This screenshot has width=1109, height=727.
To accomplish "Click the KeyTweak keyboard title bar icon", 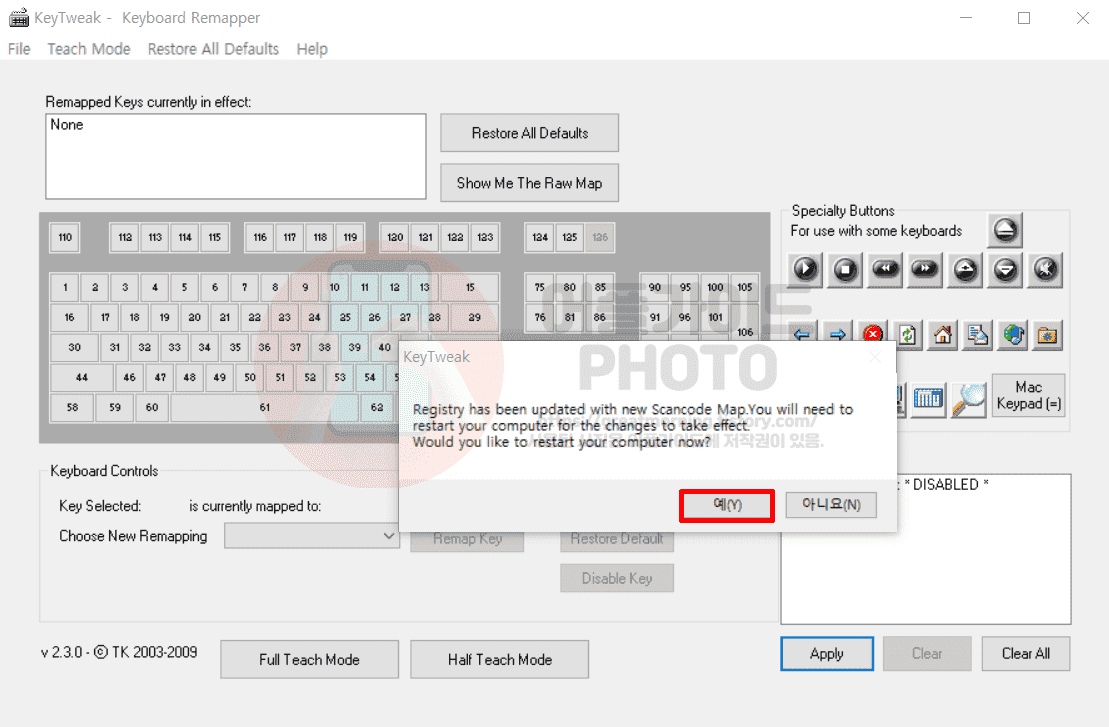I will [x=18, y=18].
